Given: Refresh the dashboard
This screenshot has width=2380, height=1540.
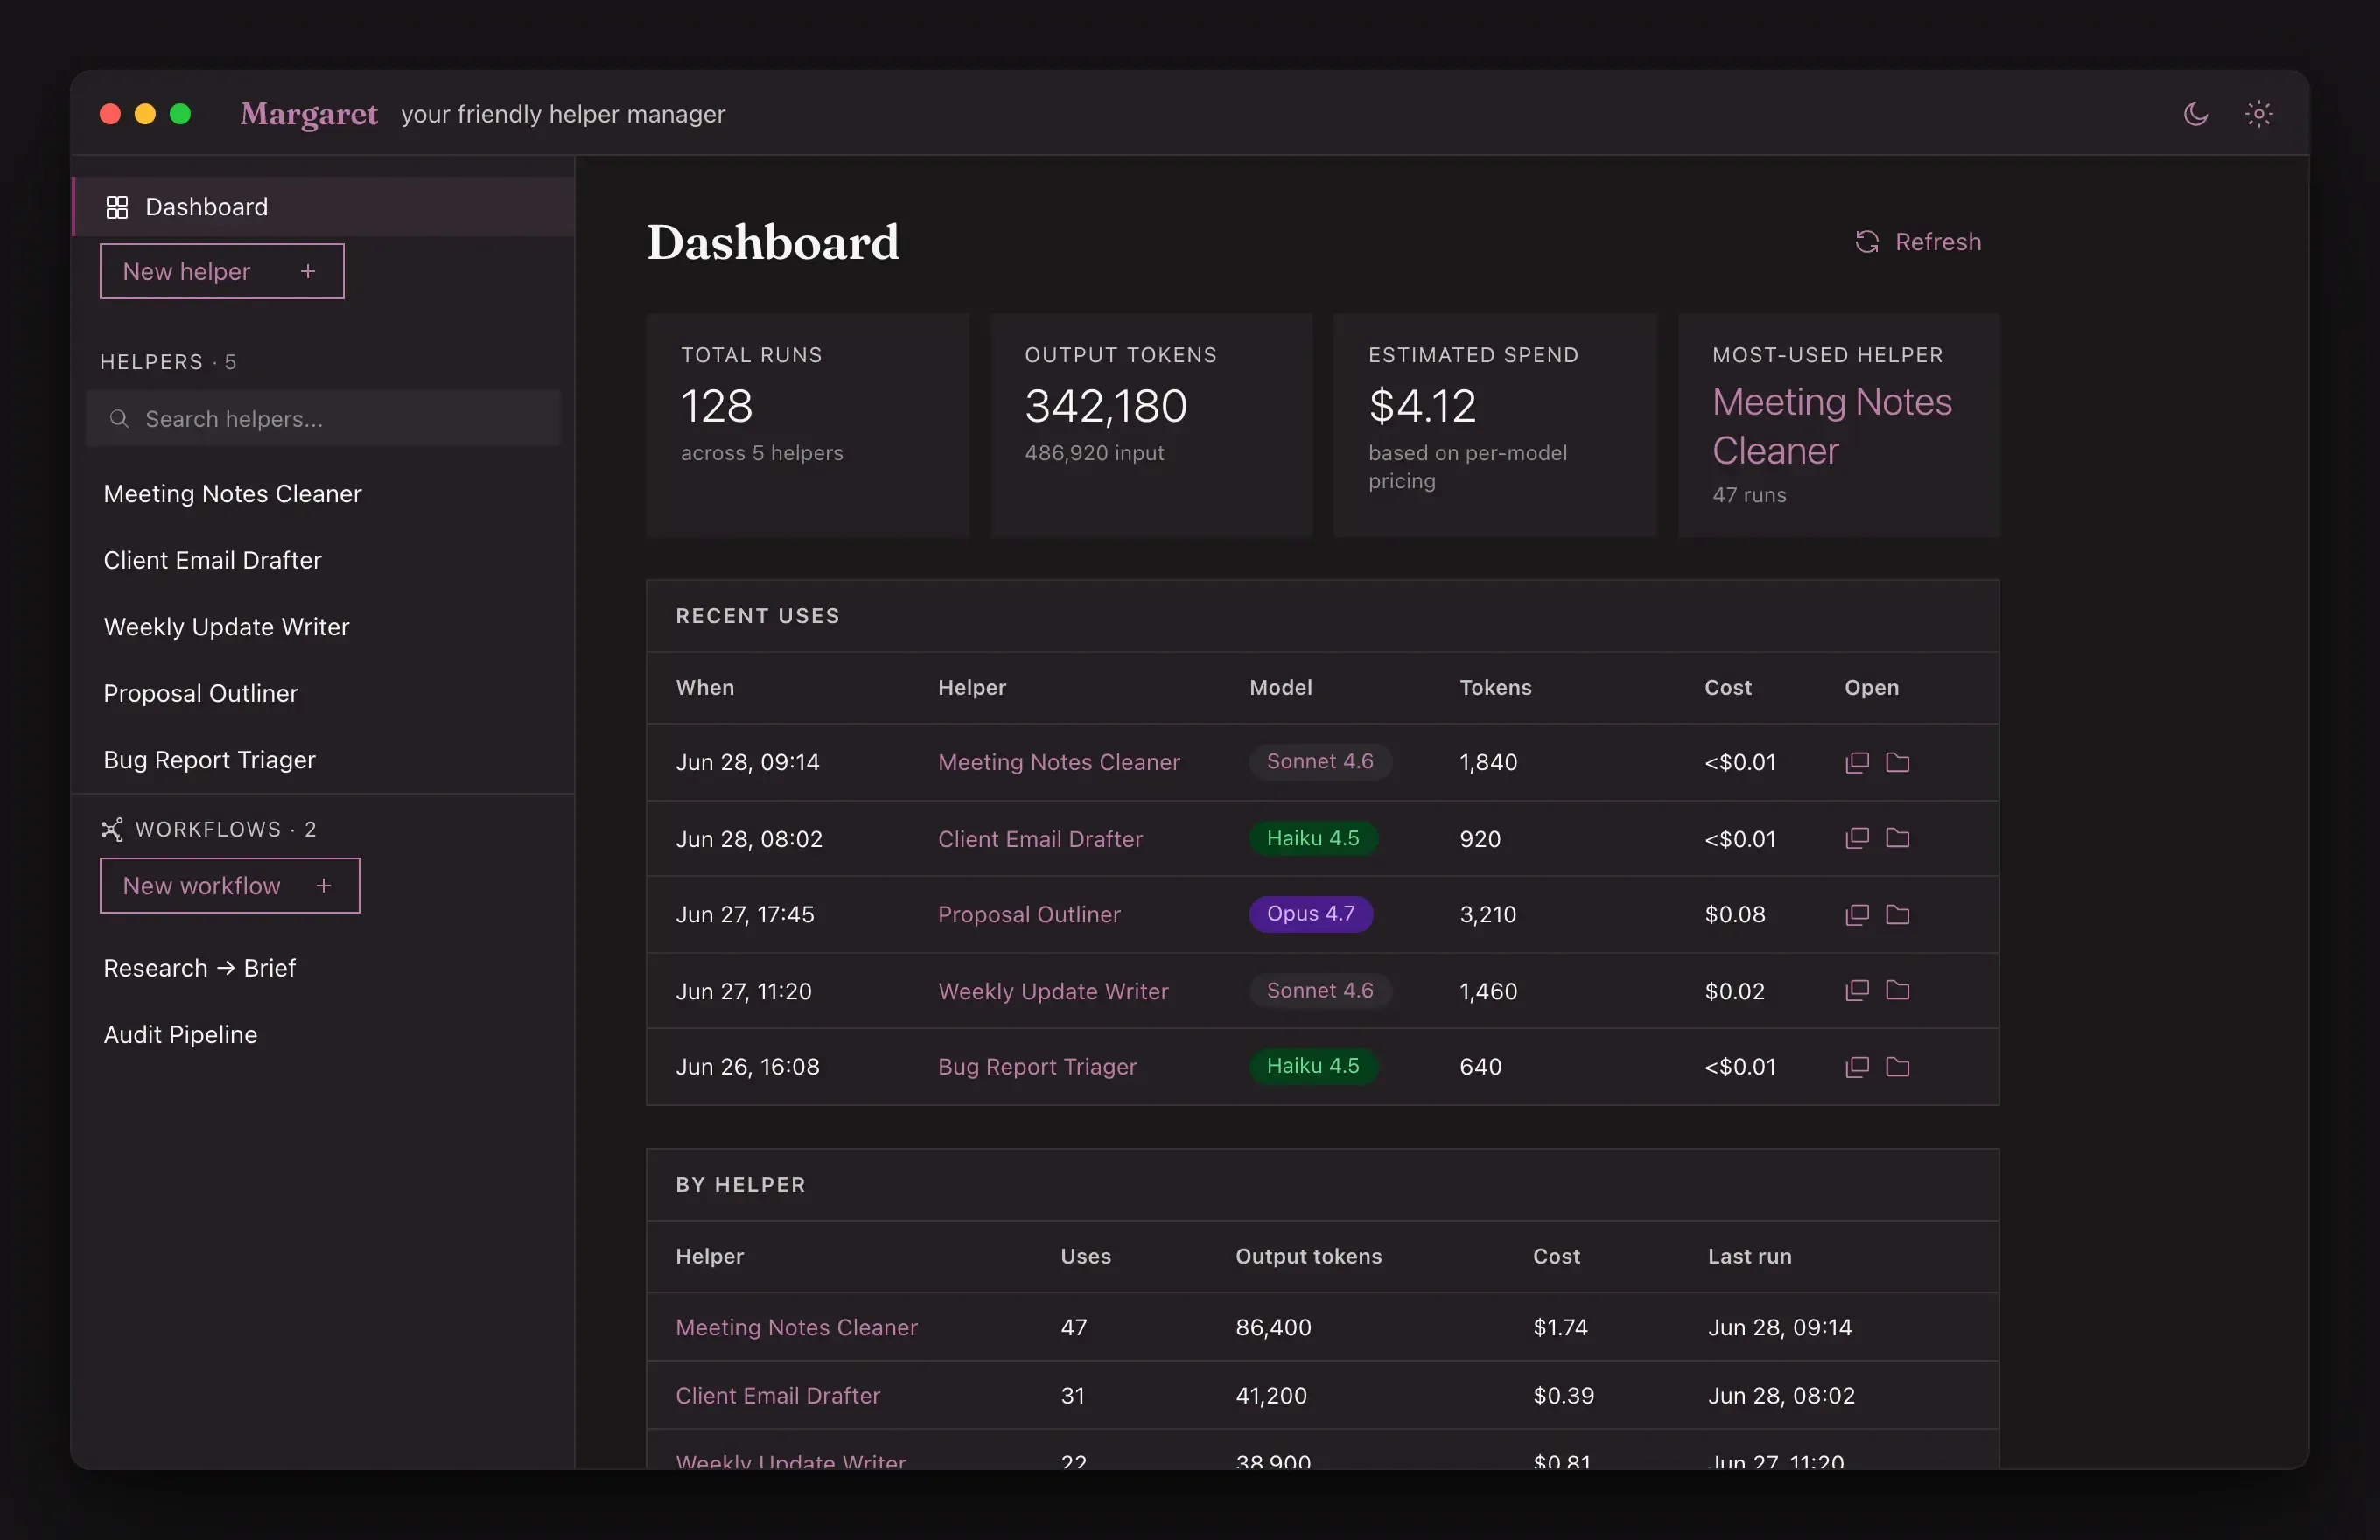Looking at the screenshot, I should pyautogui.click(x=1917, y=242).
